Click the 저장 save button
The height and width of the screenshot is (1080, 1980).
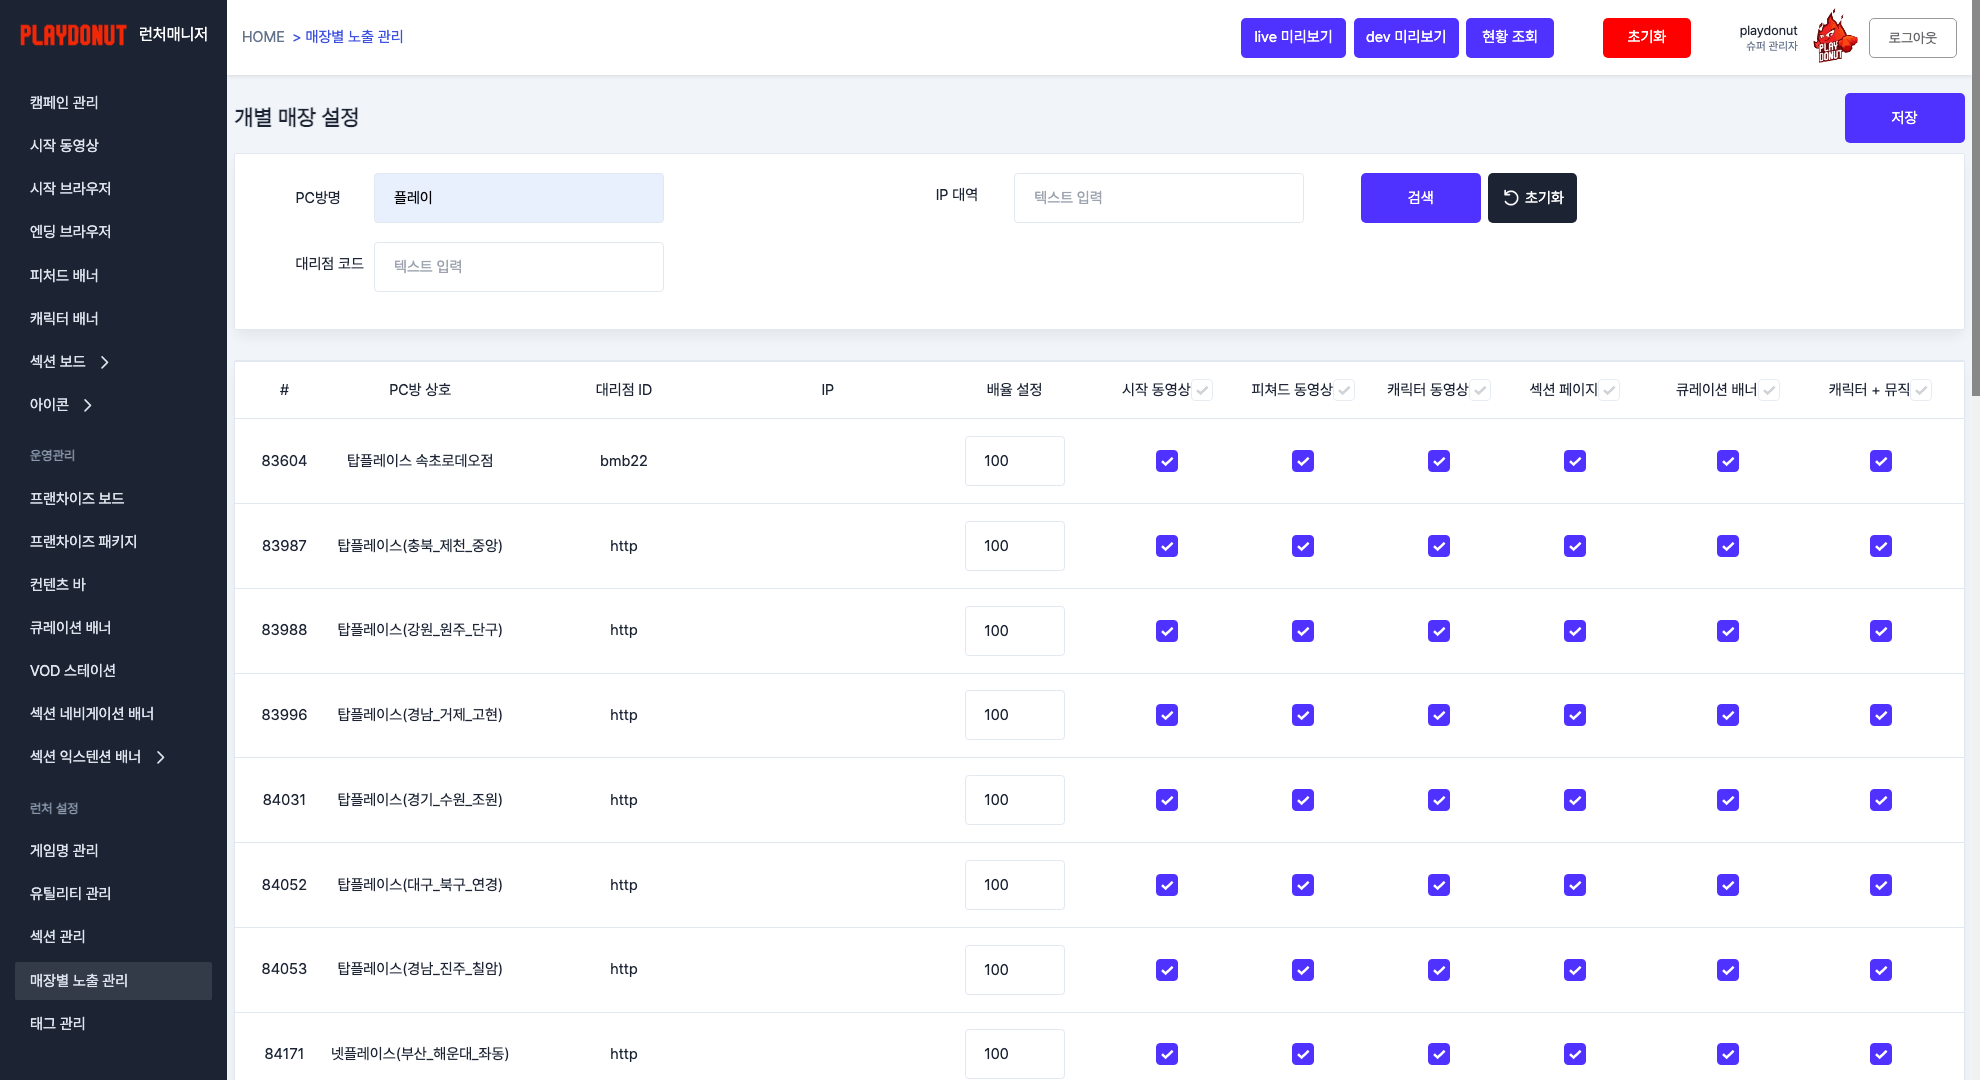[x=1904, y=117]
